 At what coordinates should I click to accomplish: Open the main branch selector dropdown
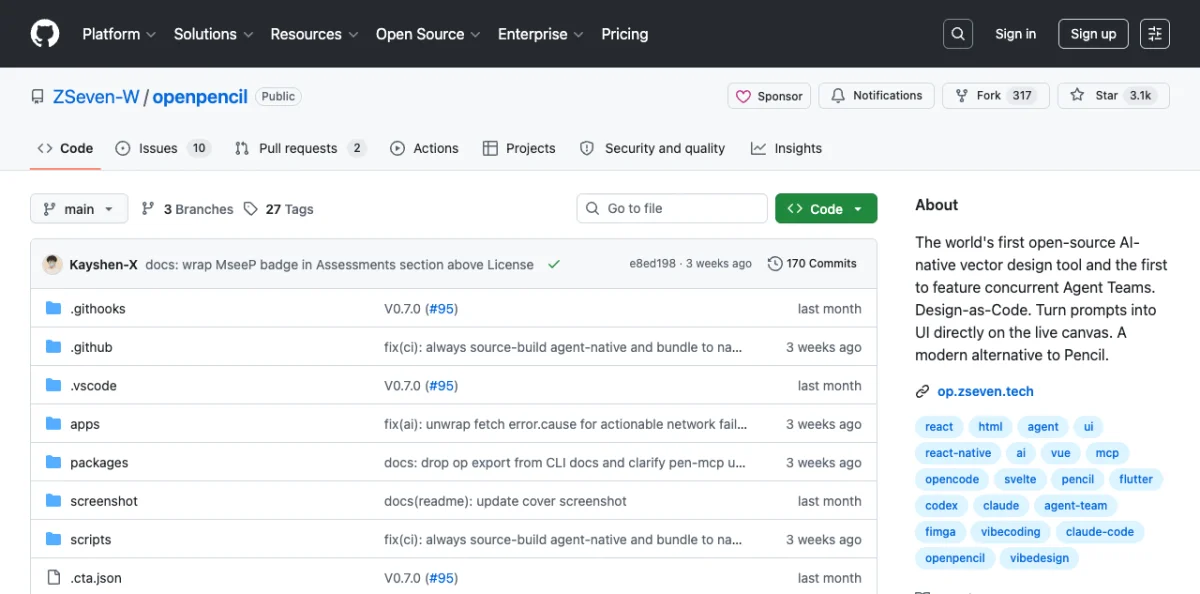[x=79, y=209]
